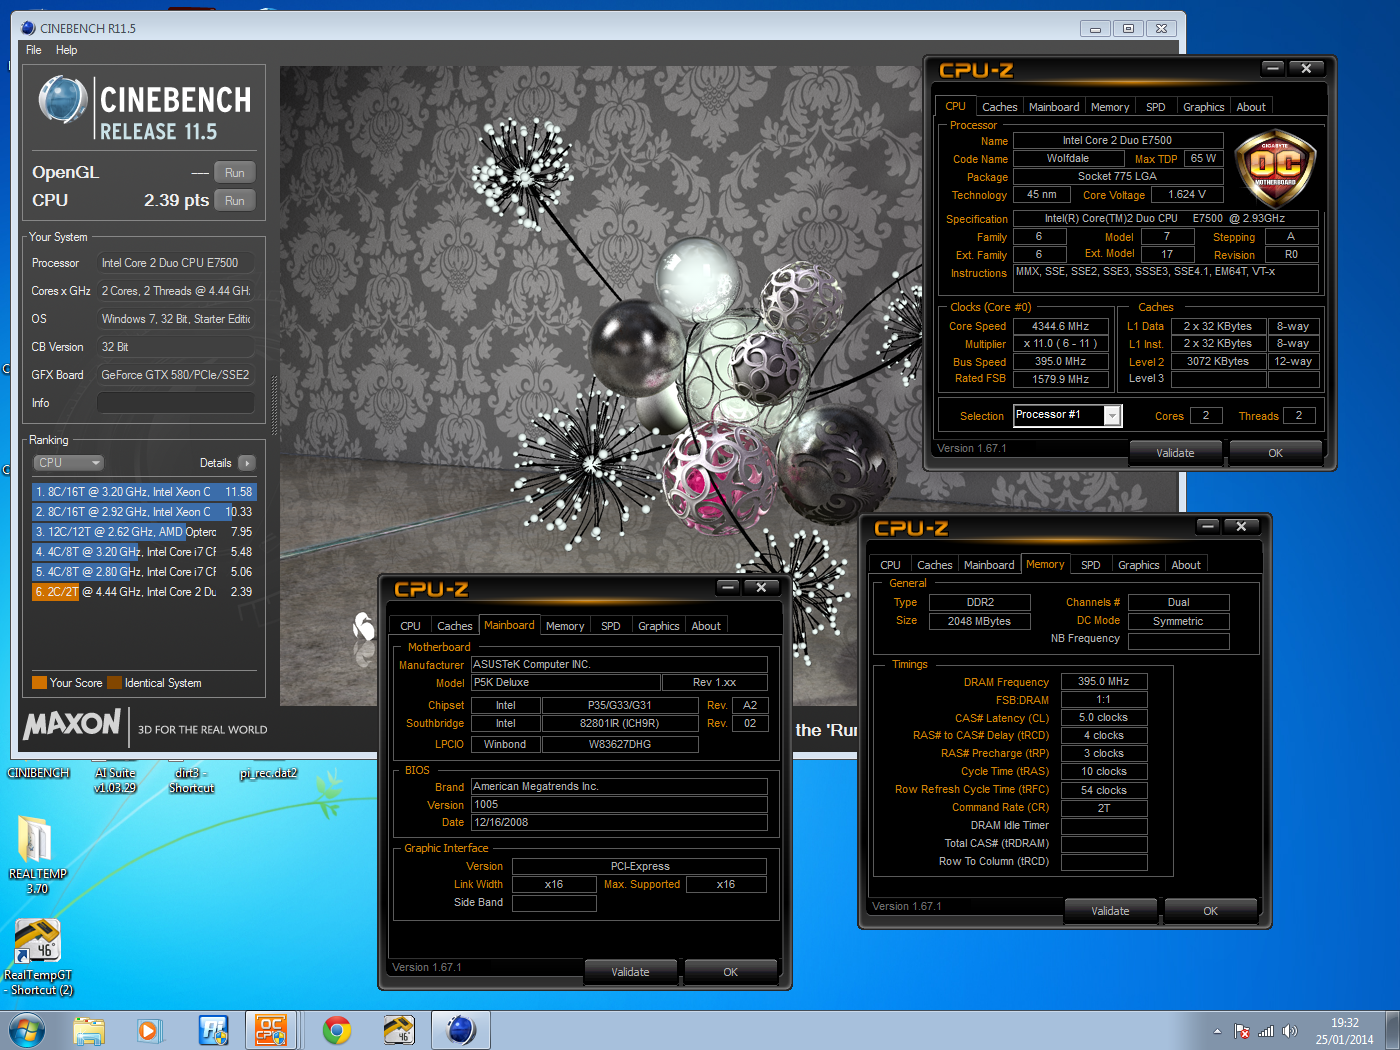Open the Action Center flag tray icon
Screen dimensions: 1400x1050
point(1242,1031)
